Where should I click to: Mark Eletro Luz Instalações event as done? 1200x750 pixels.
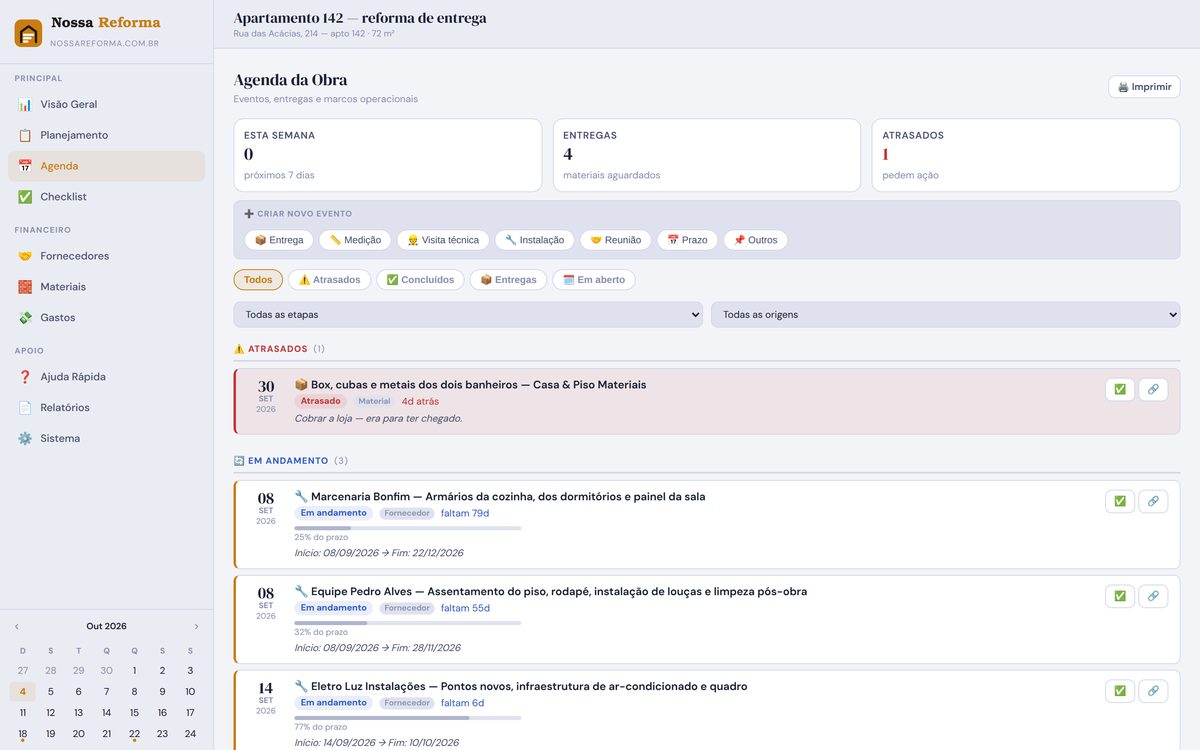(x=1120, y=691)
